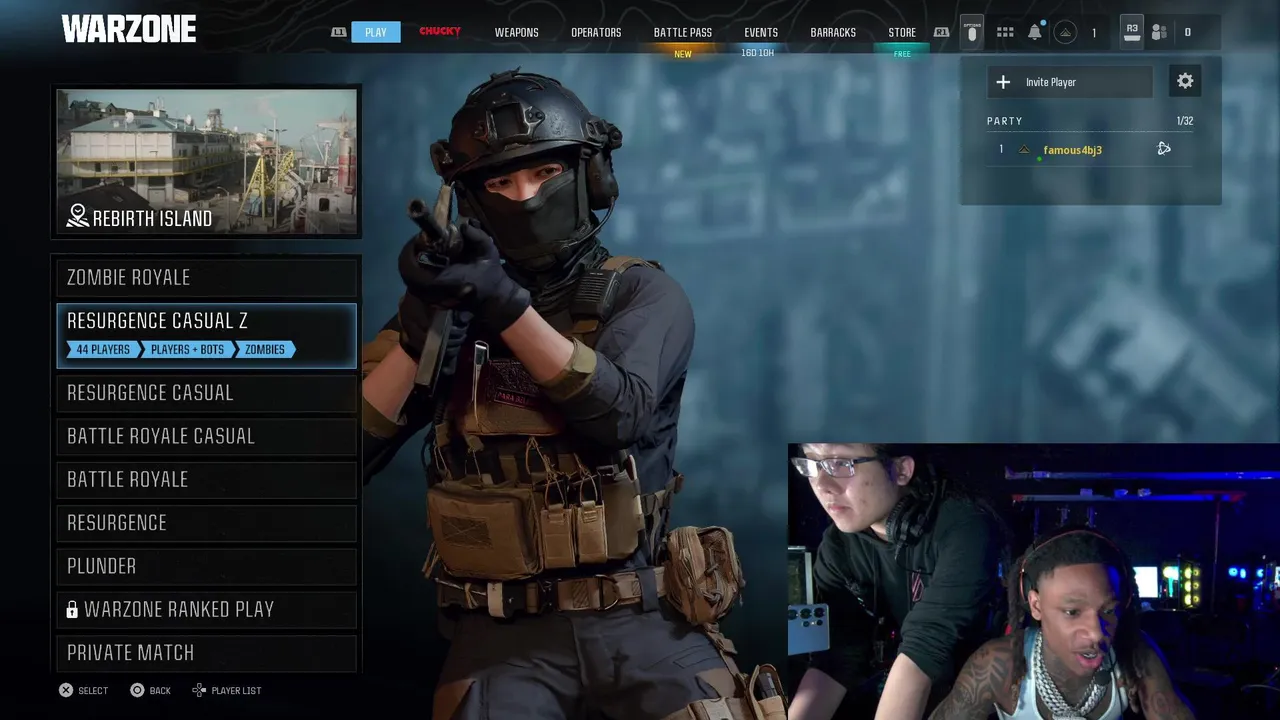
Task: Select Zombie Royale mode
Action: click(x=207, y=277)
